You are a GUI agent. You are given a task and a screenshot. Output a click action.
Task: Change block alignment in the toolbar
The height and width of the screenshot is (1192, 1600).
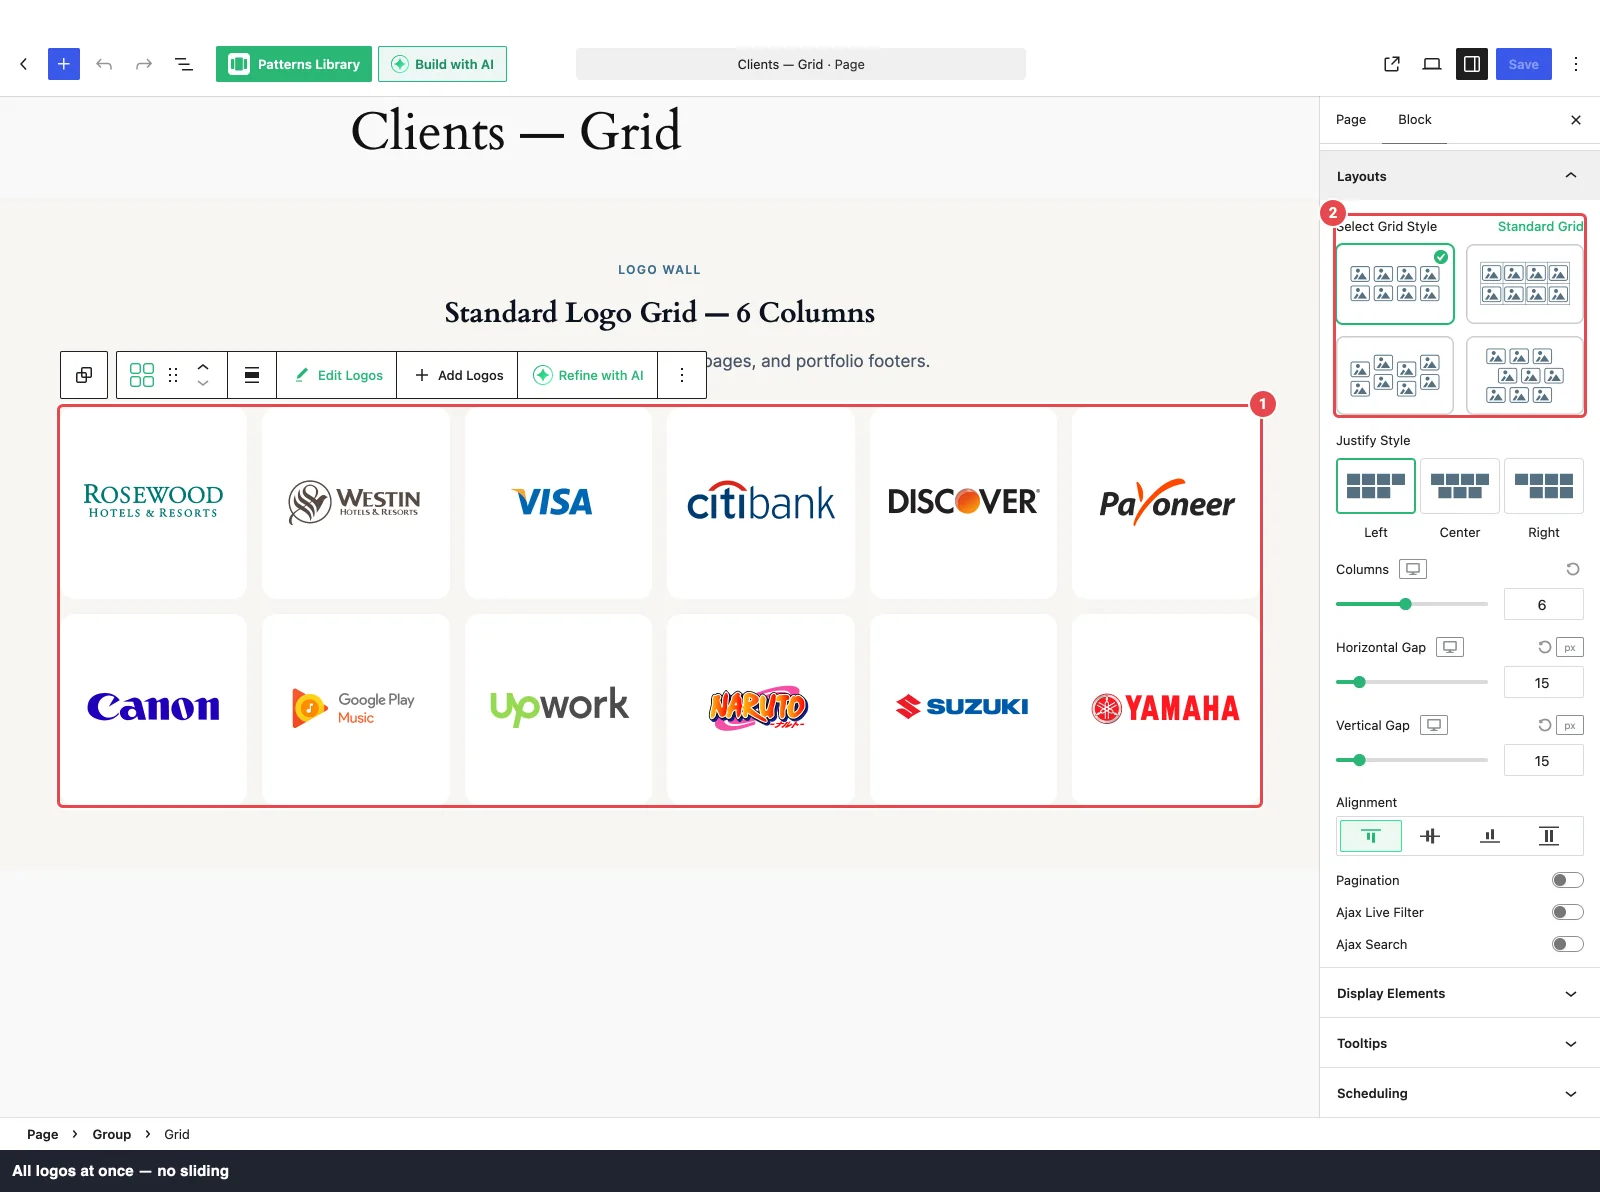[x=252, y=375]
